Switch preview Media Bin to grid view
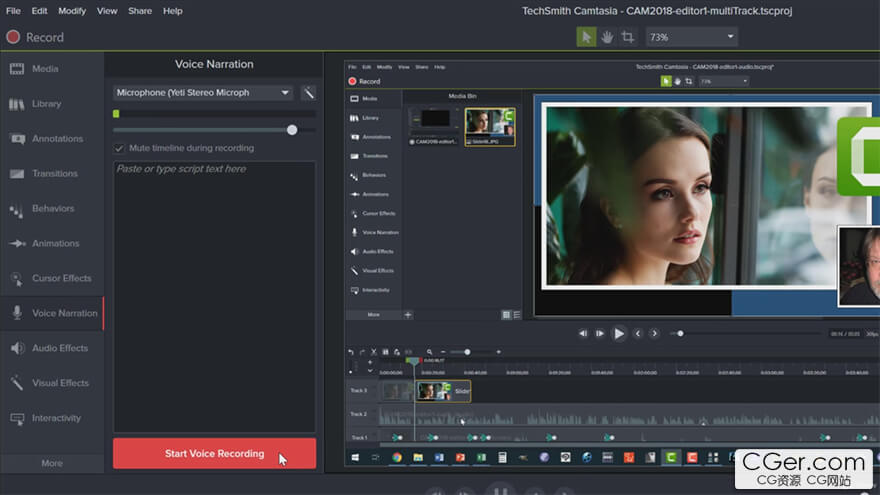This screenshot has width=880, height=495. tap(506, 315)
